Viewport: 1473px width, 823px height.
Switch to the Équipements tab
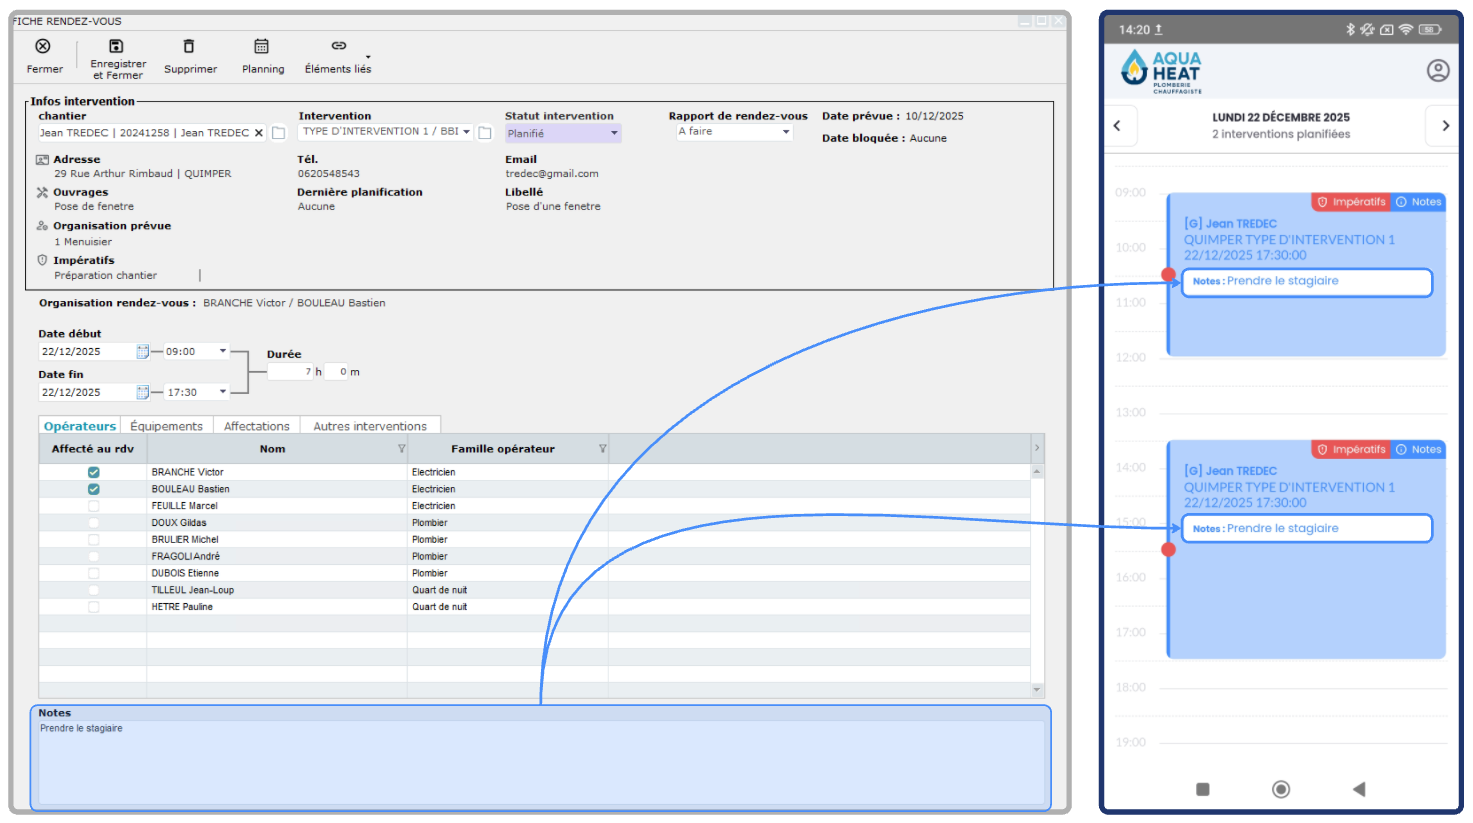pos(166,426)
